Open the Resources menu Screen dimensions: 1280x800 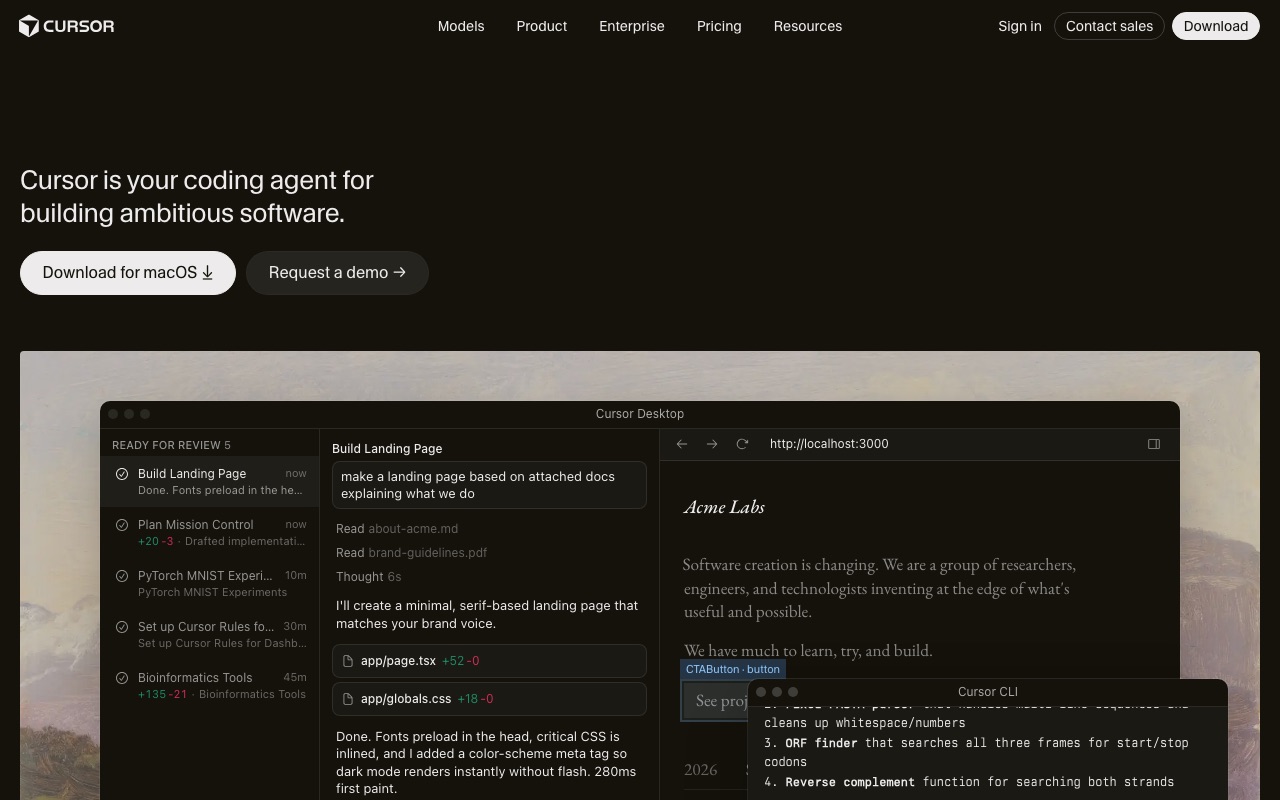[x=808, y=26]
